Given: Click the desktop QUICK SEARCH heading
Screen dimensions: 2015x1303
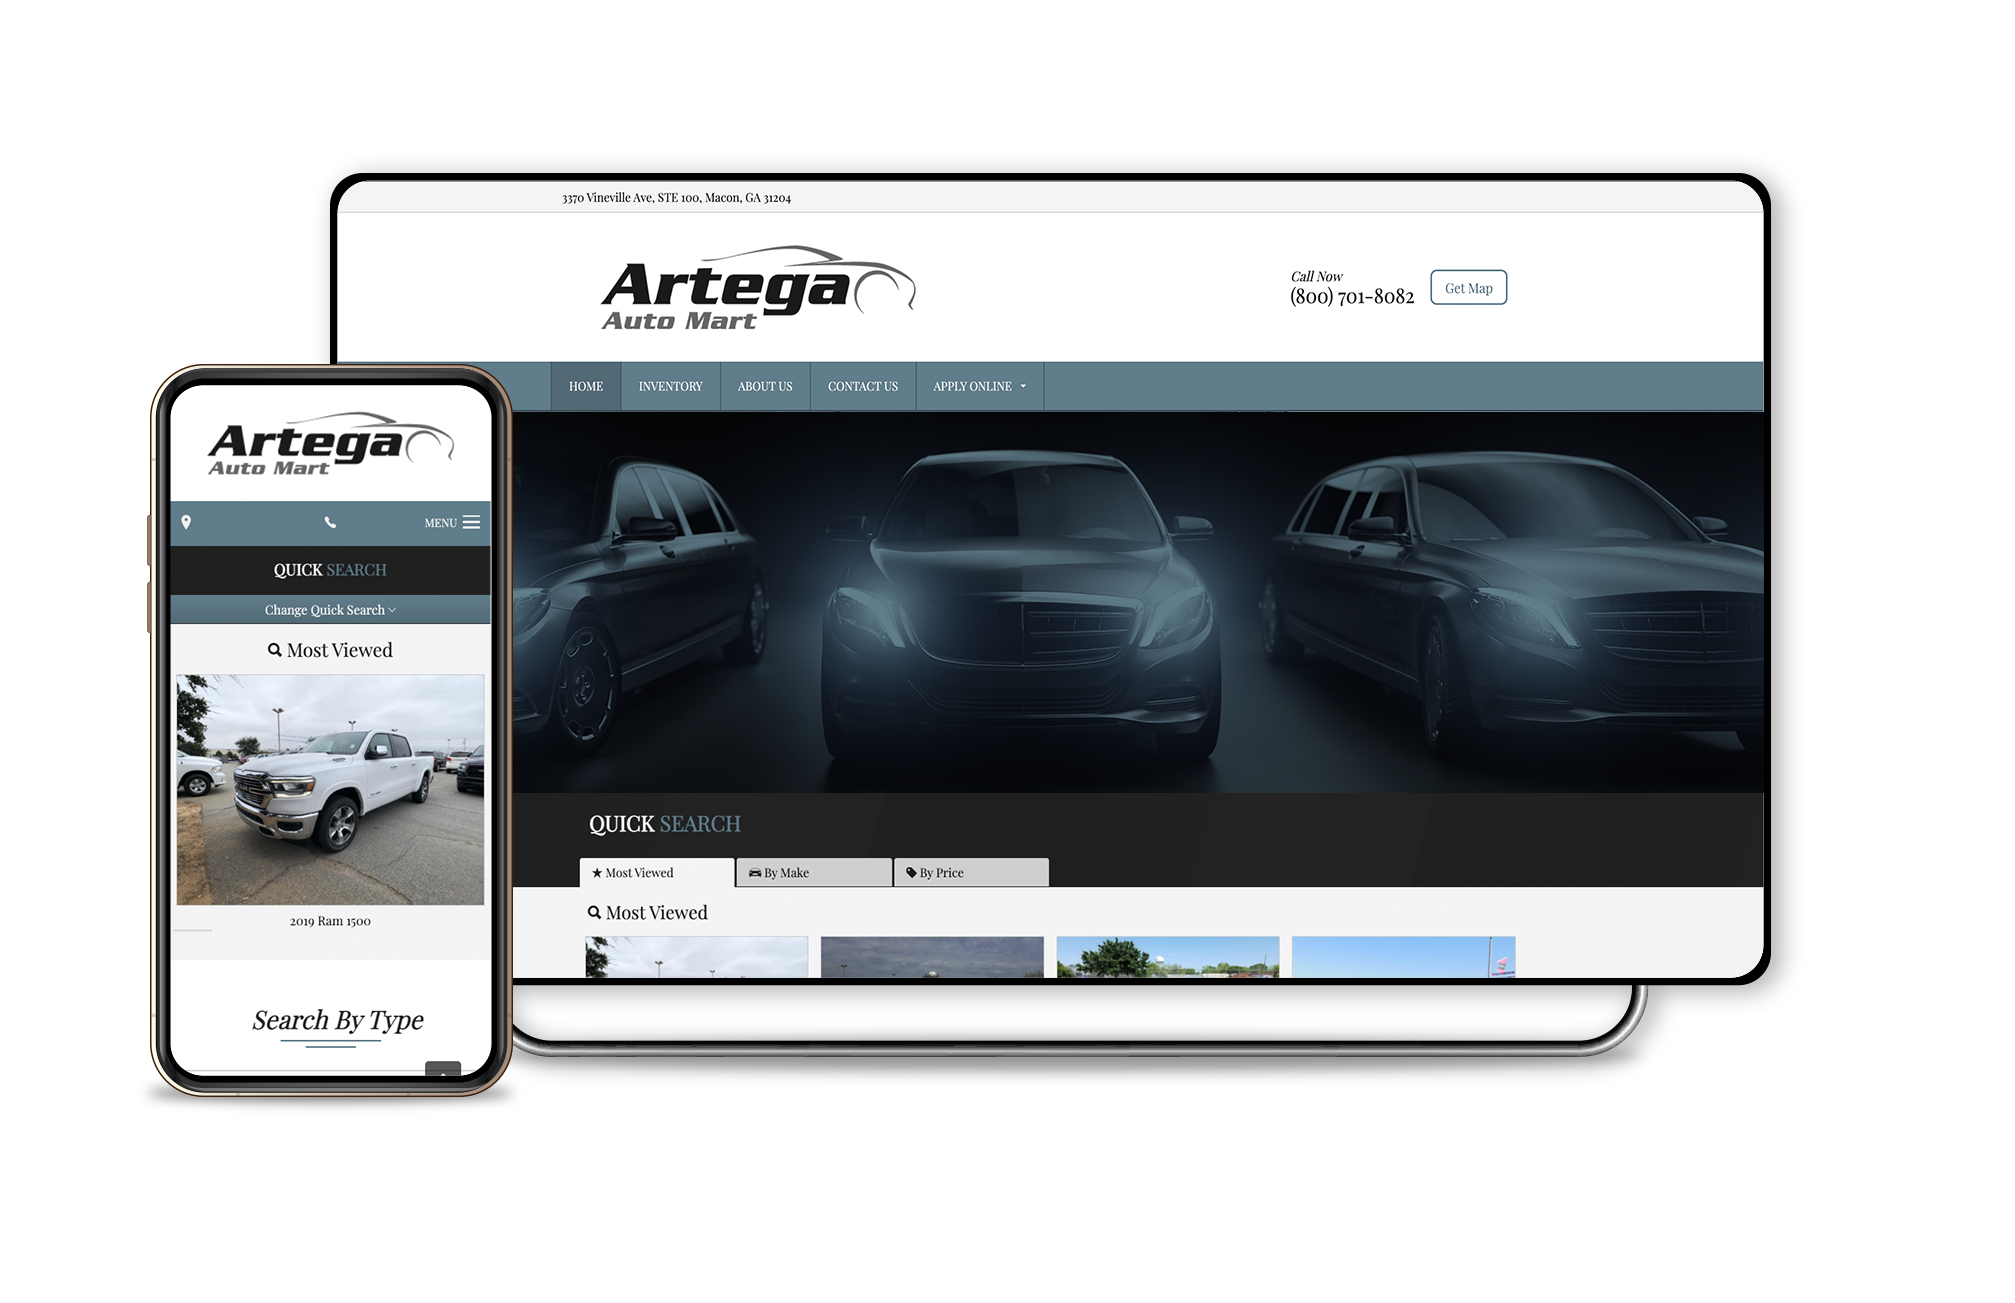Looking at the screenshot, I should [665, 824].
